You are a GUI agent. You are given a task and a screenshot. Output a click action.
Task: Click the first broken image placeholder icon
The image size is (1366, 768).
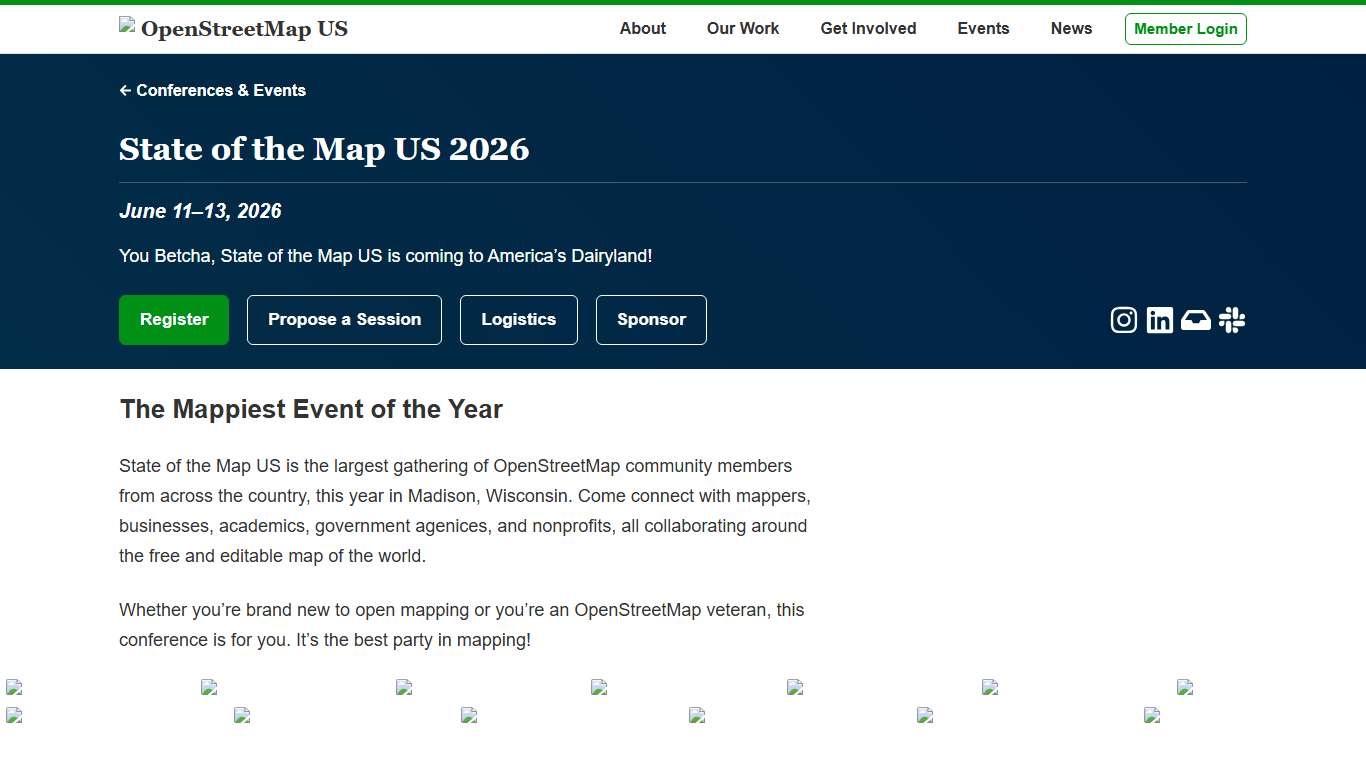click(14, 687)
